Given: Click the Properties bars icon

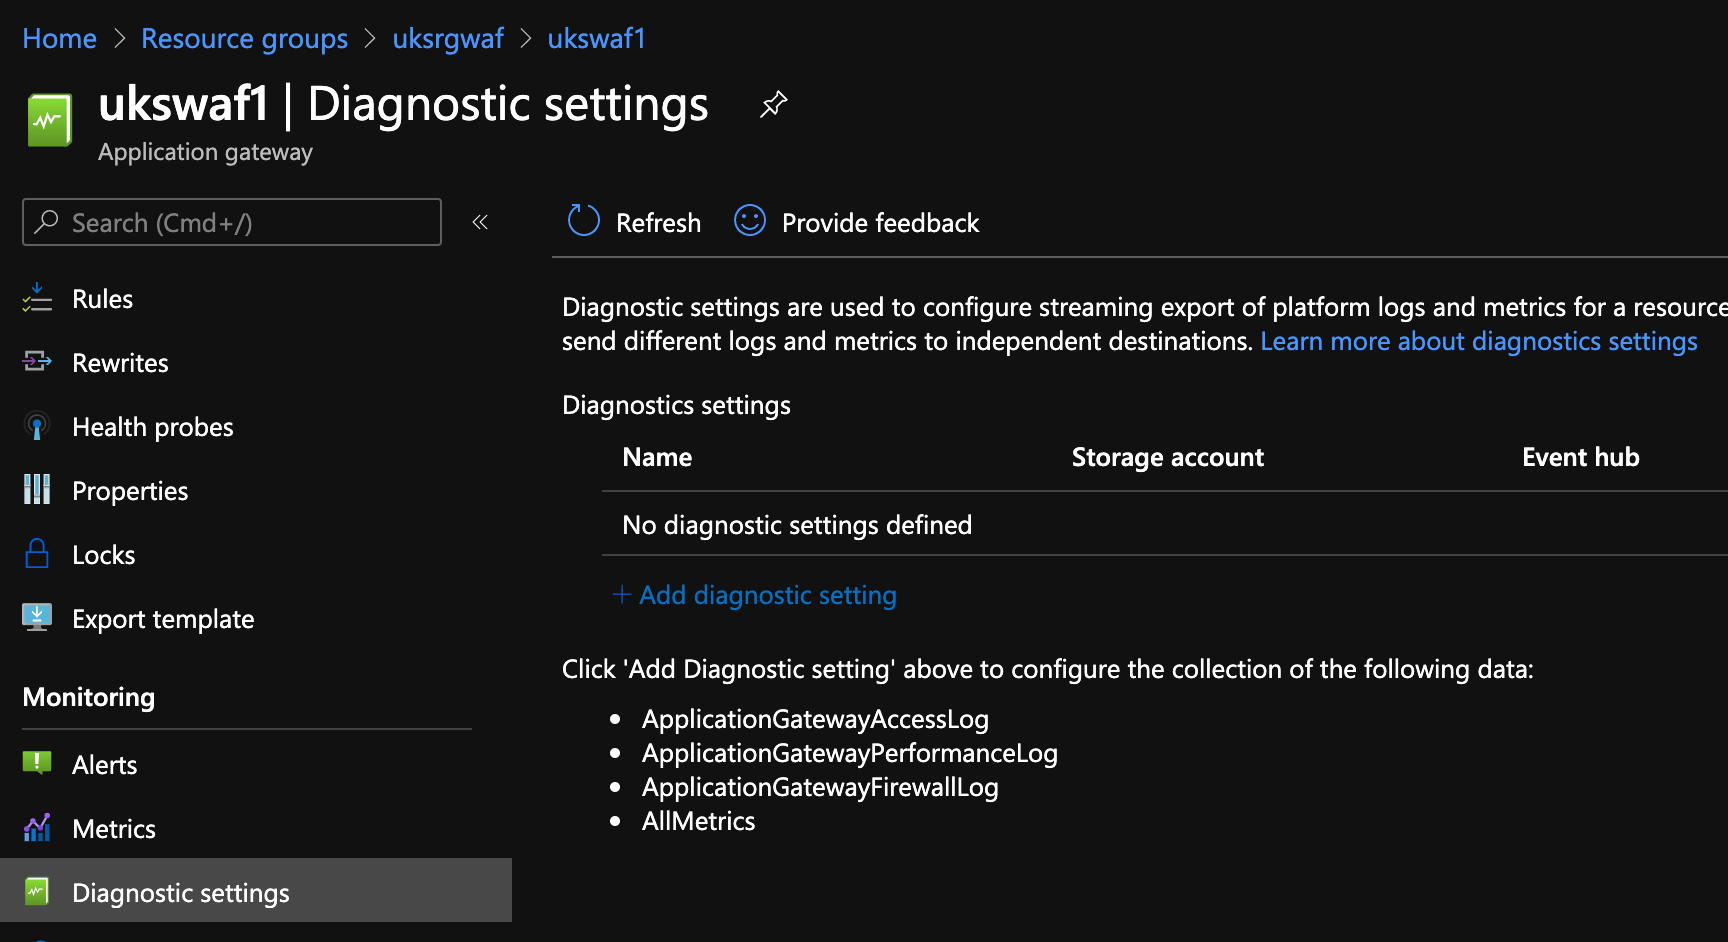Looking at the screenshot, I should point(37,490).
